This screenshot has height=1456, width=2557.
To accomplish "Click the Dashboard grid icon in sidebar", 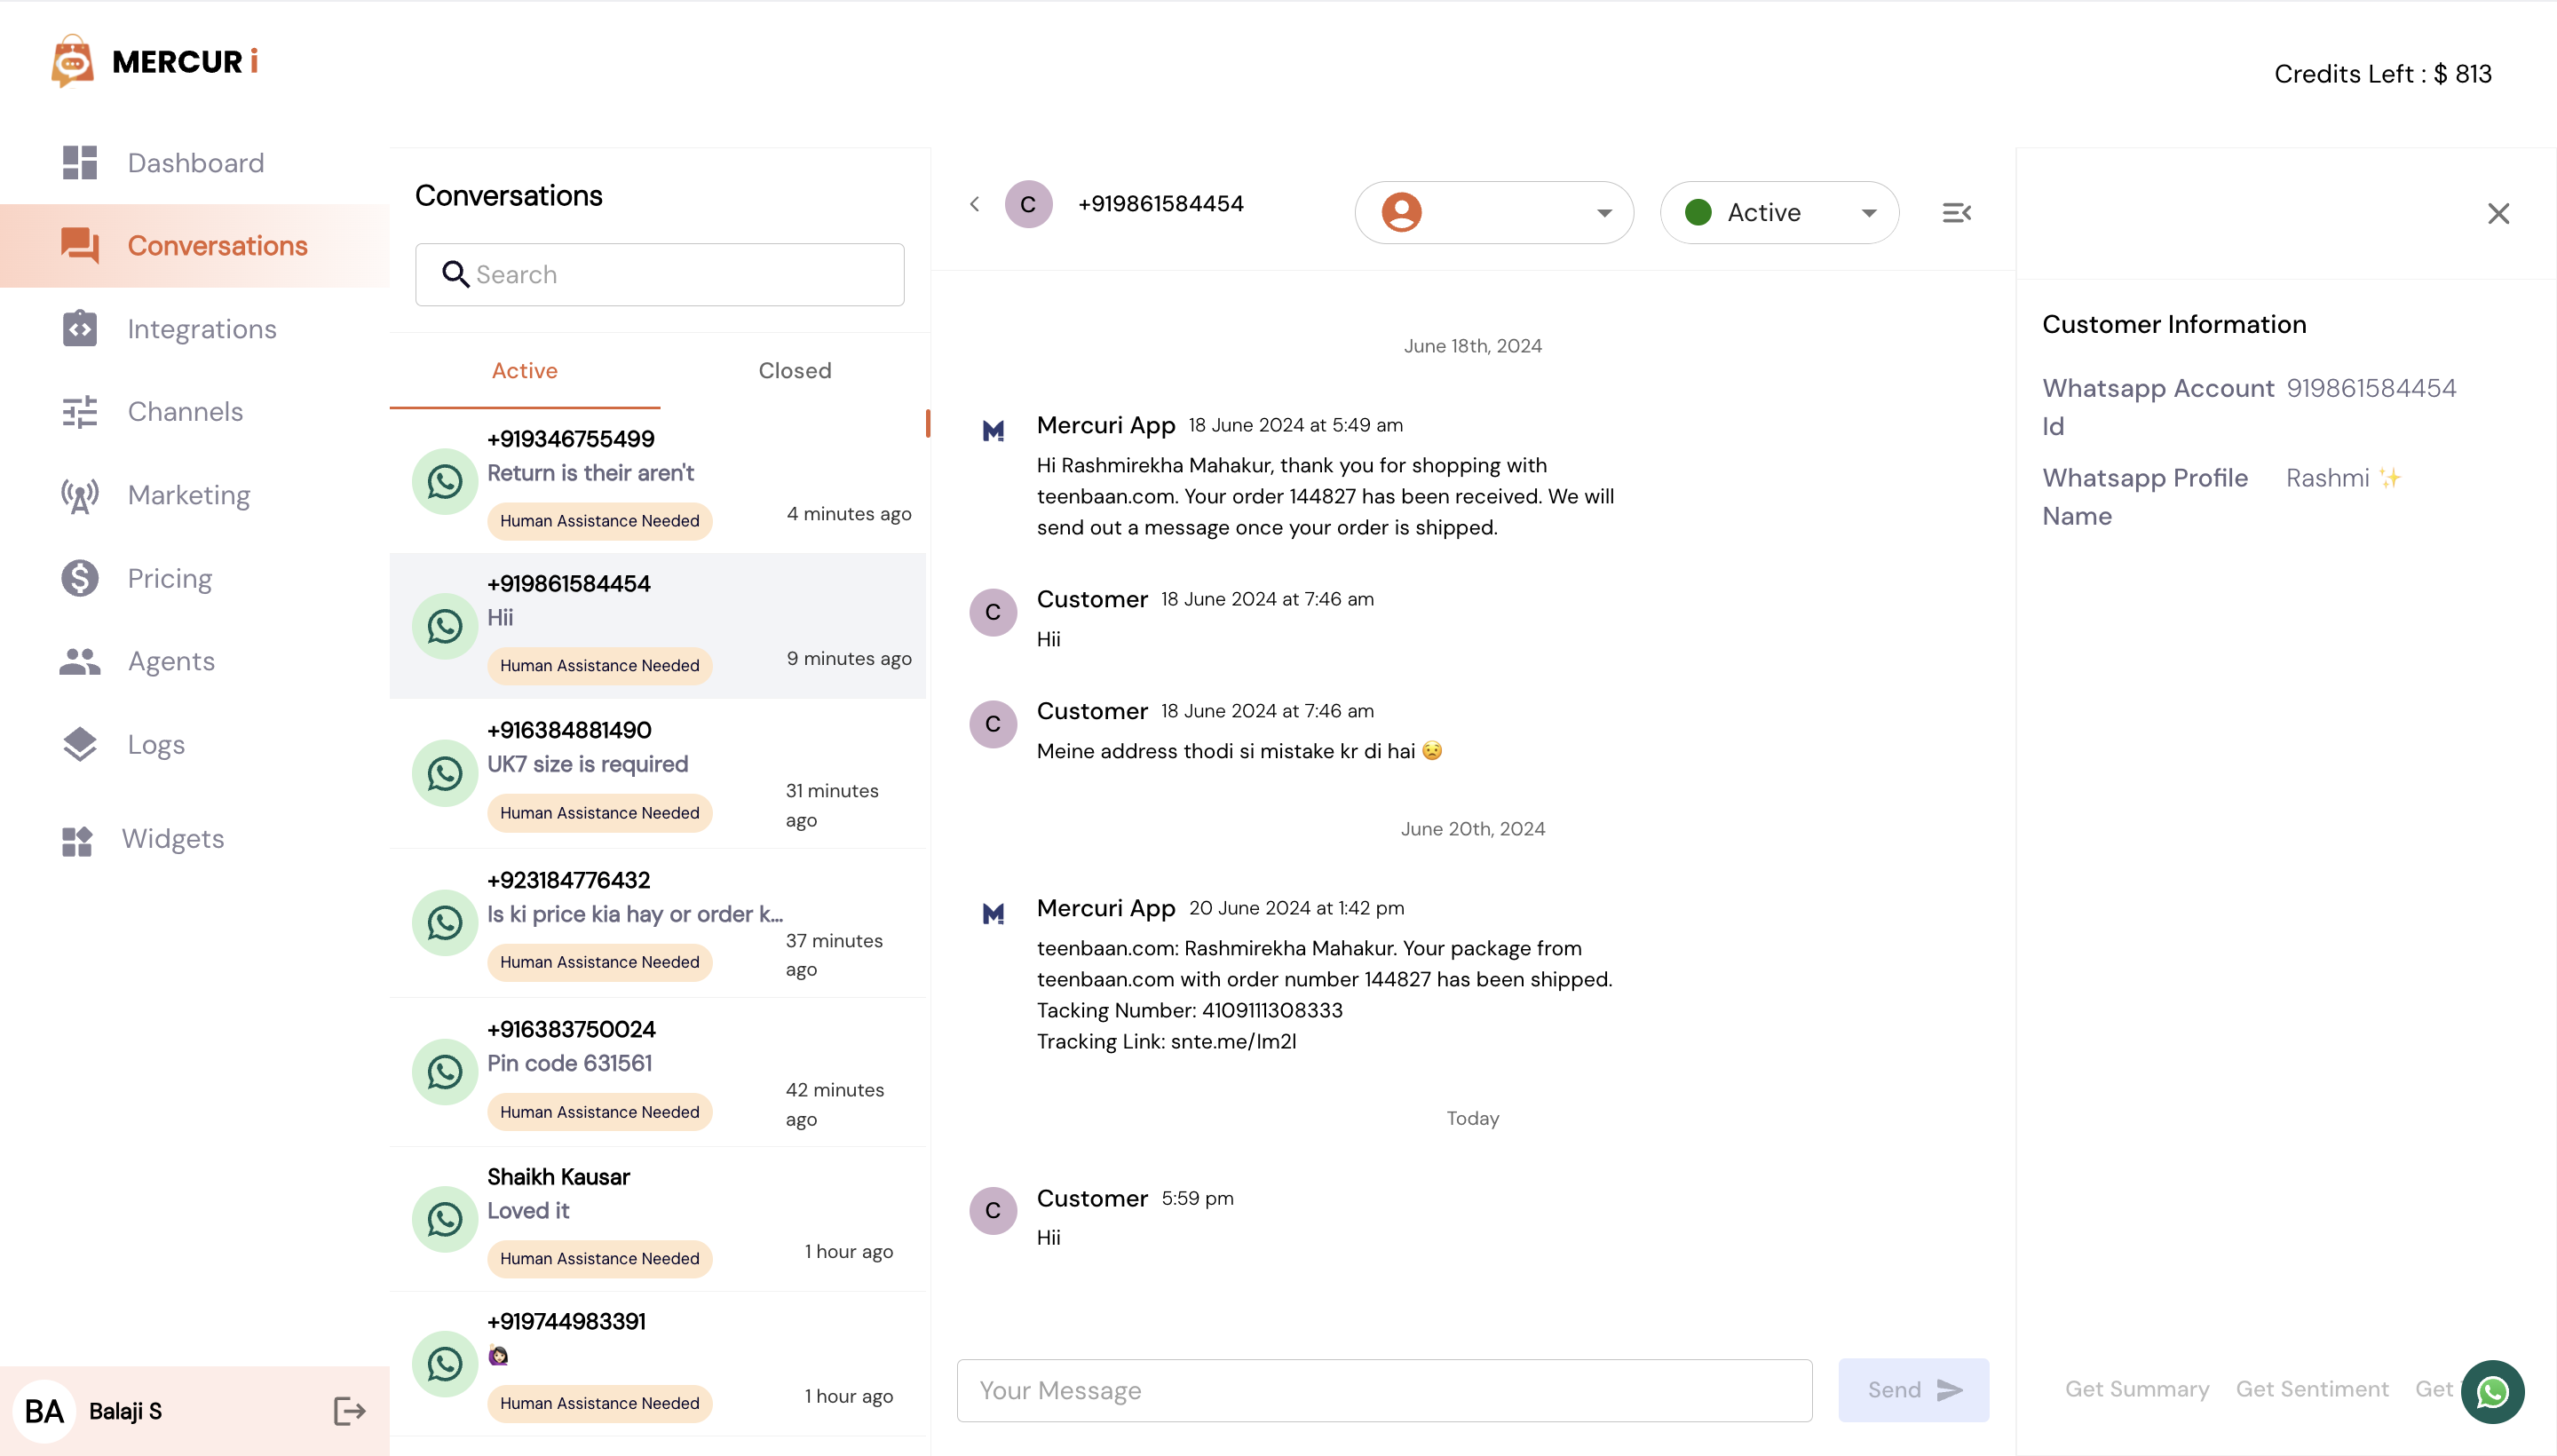I will 79,163.
